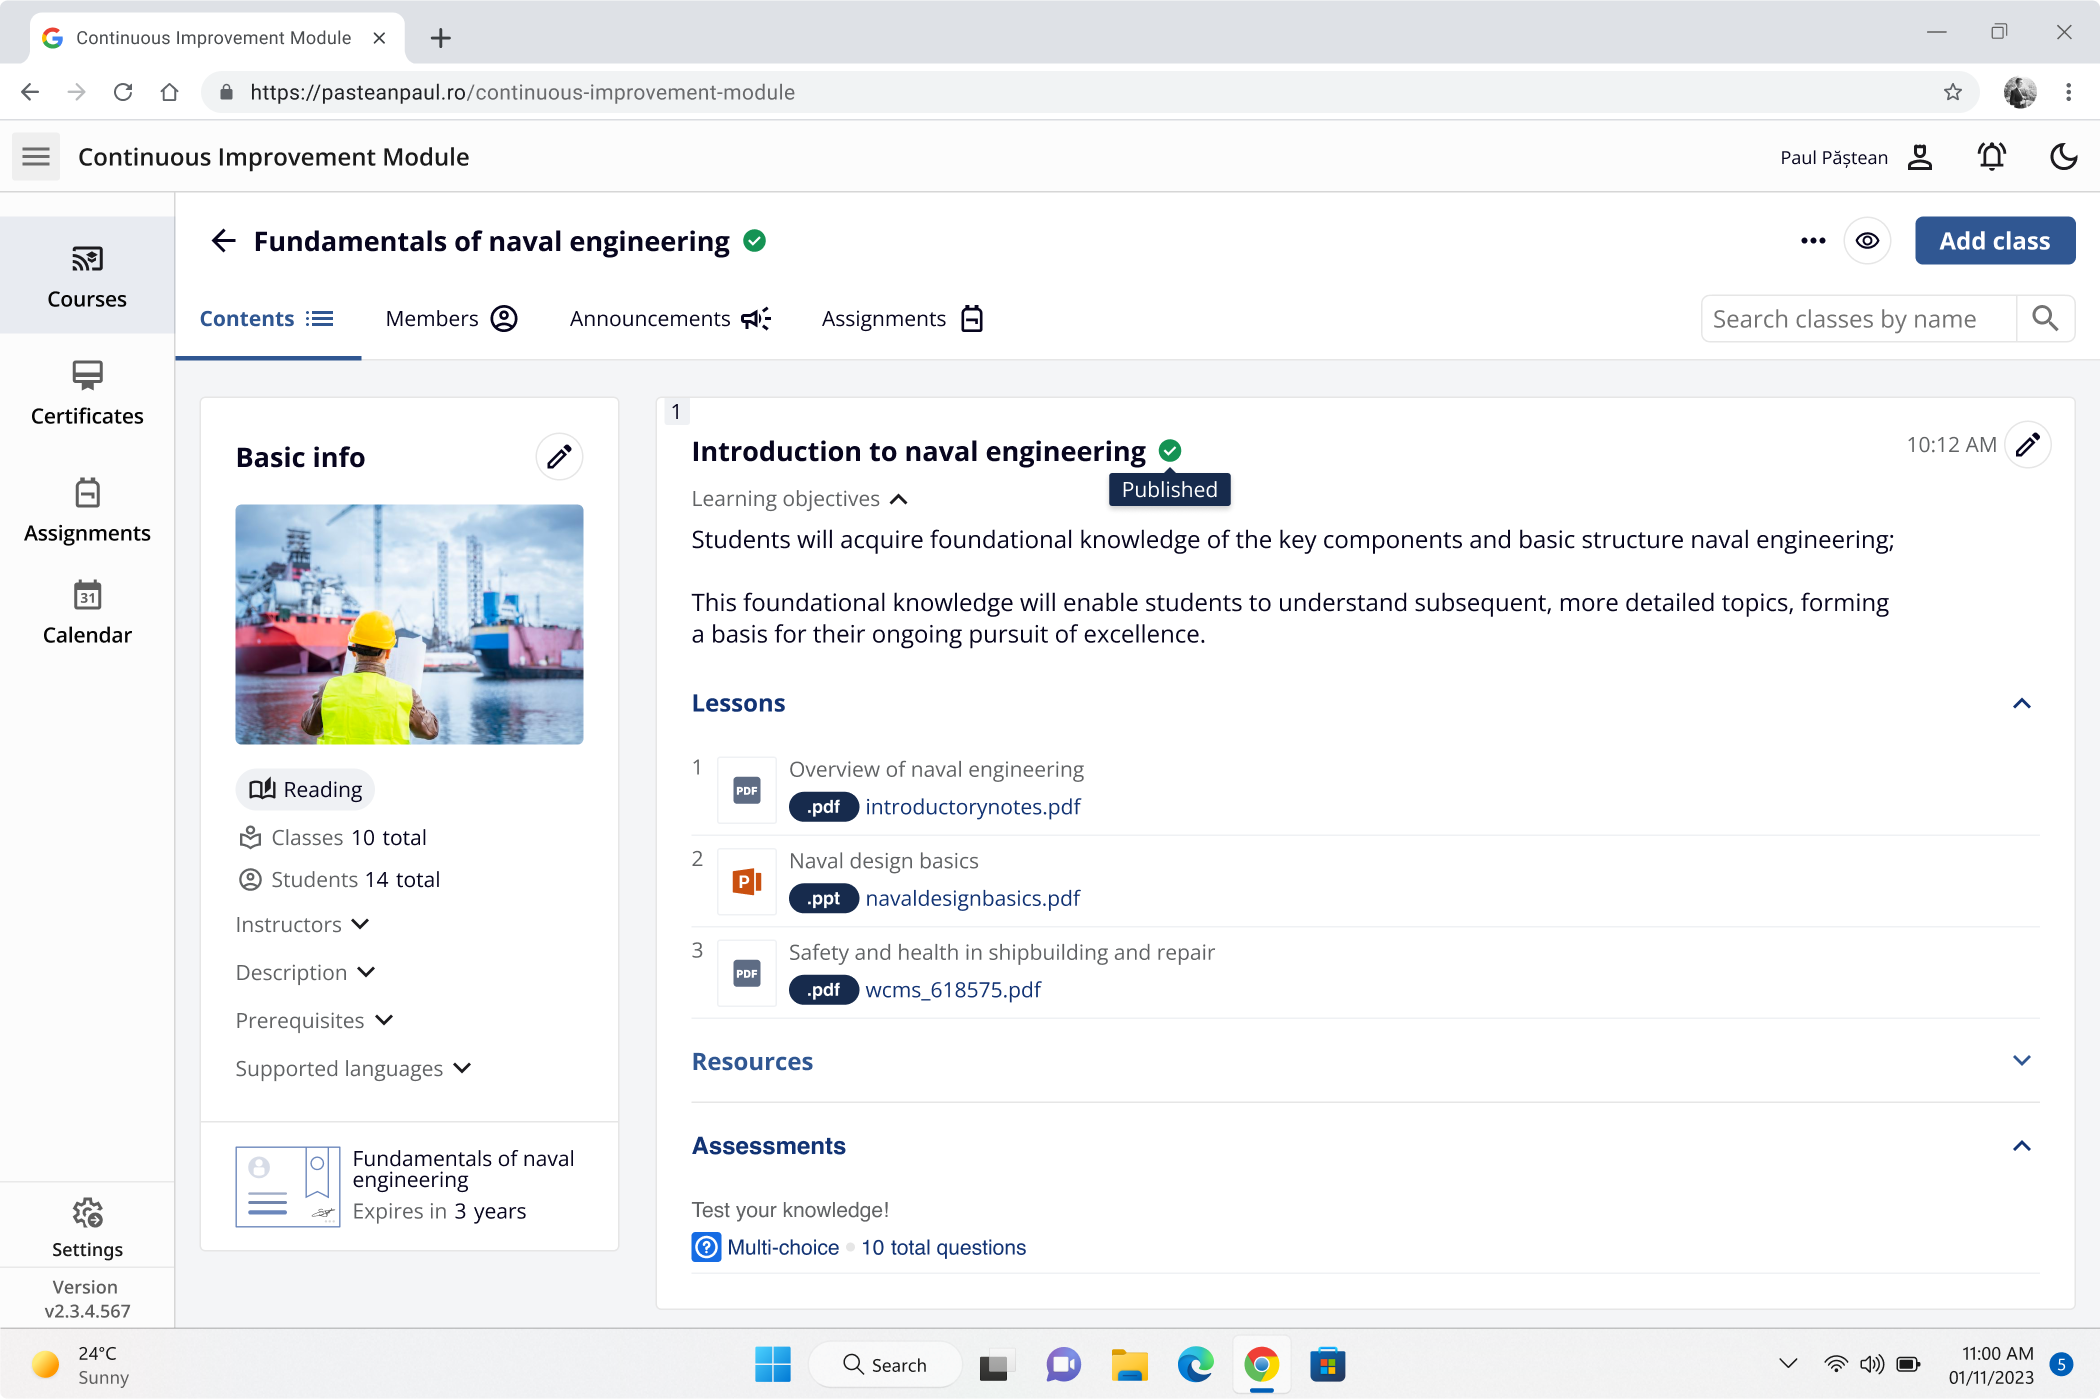
Task: Switch to the Members tab
Action: [x=451, y=319]
